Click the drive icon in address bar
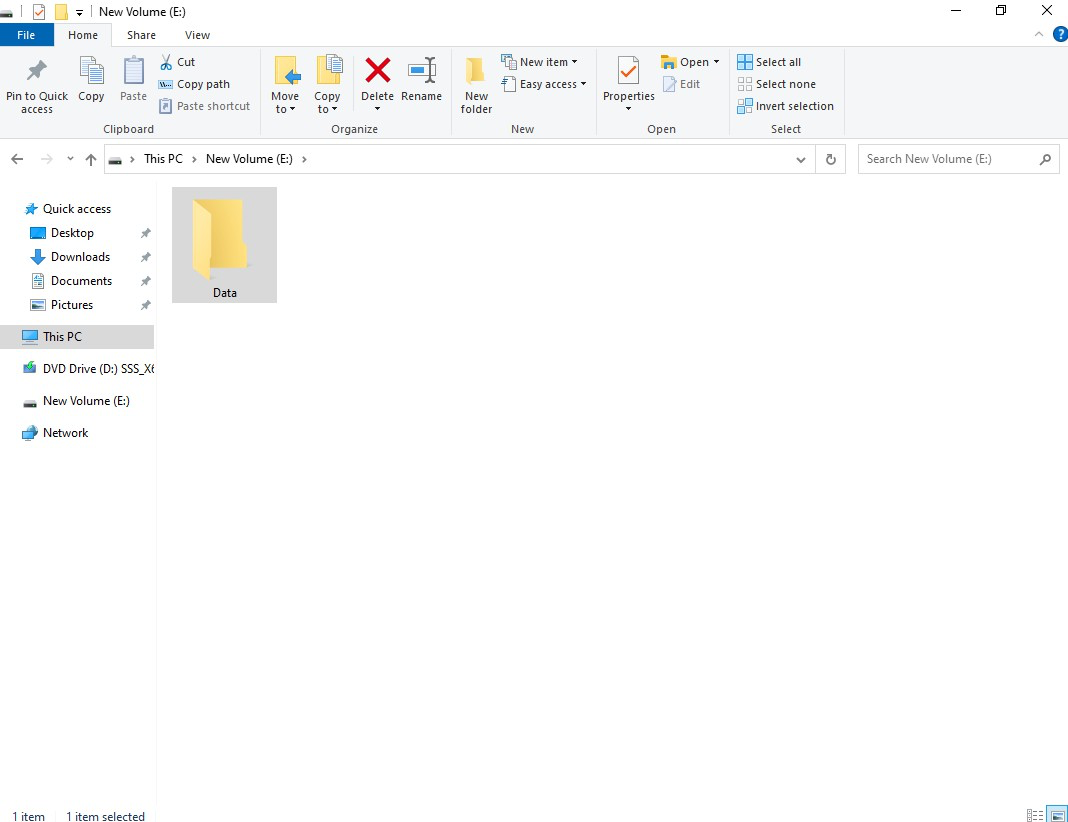This screenshot has height=822, width=1068. pyautogui.click(x=115, y=160)
